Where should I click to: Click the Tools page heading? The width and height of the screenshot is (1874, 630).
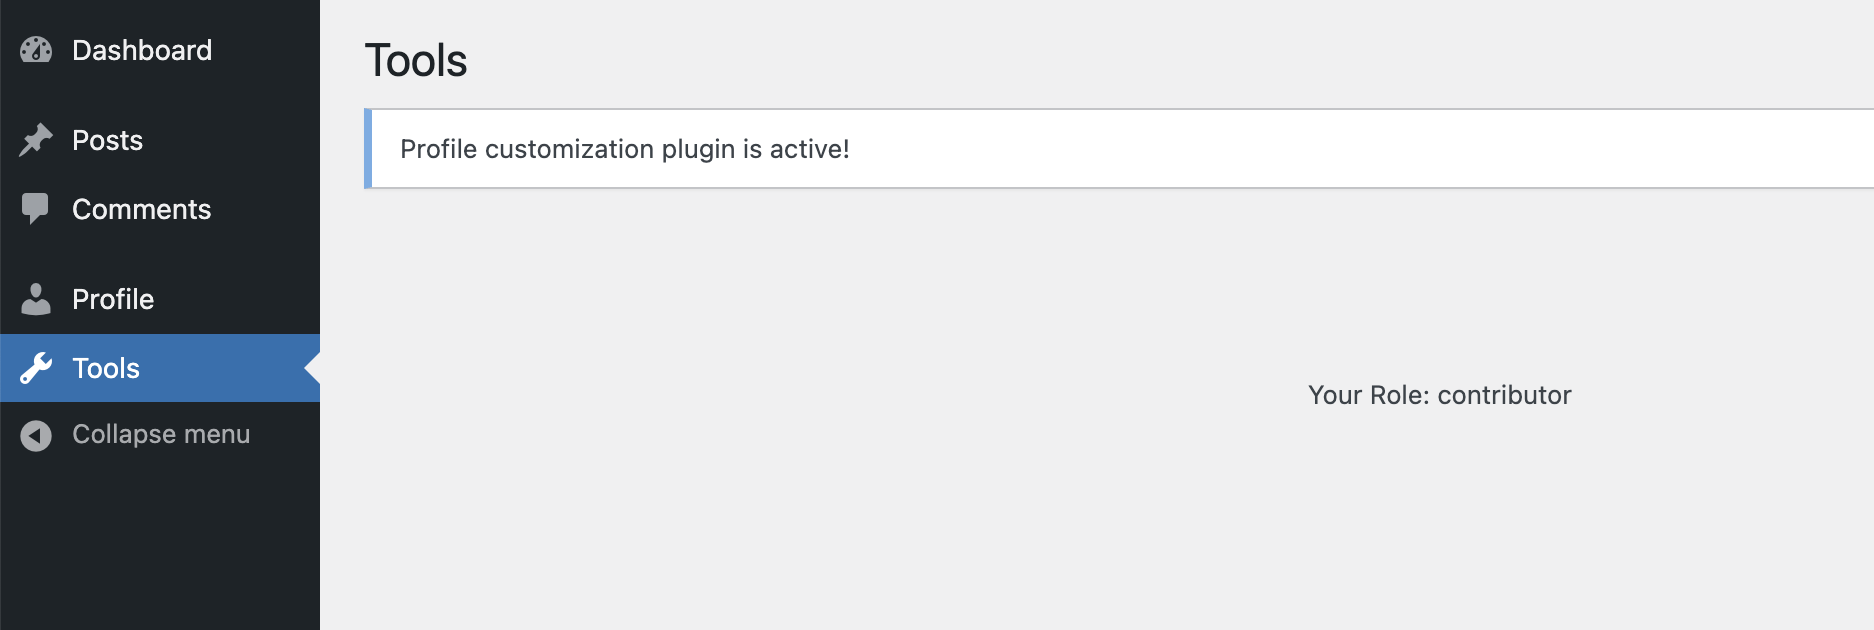[x=416, y=60]
